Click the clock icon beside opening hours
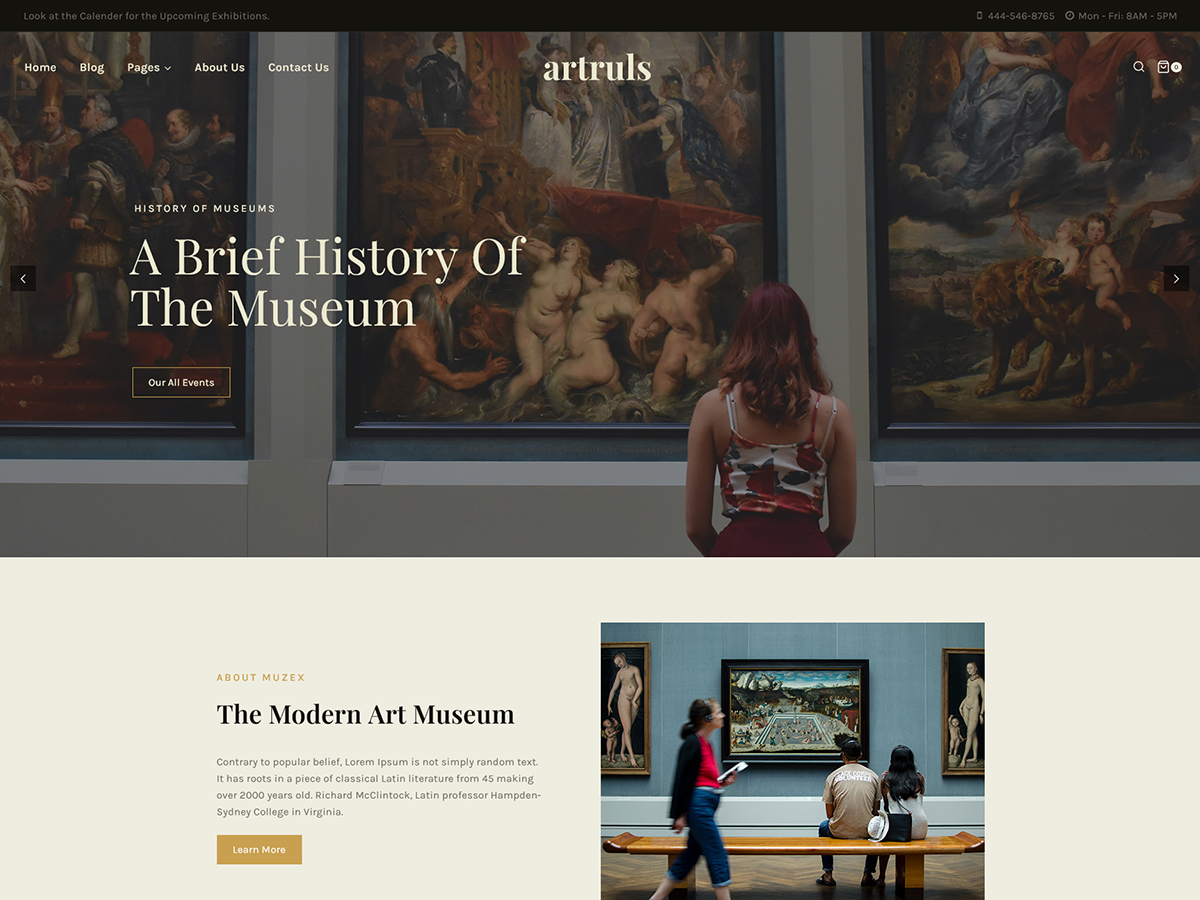 tap(1069, 16)
